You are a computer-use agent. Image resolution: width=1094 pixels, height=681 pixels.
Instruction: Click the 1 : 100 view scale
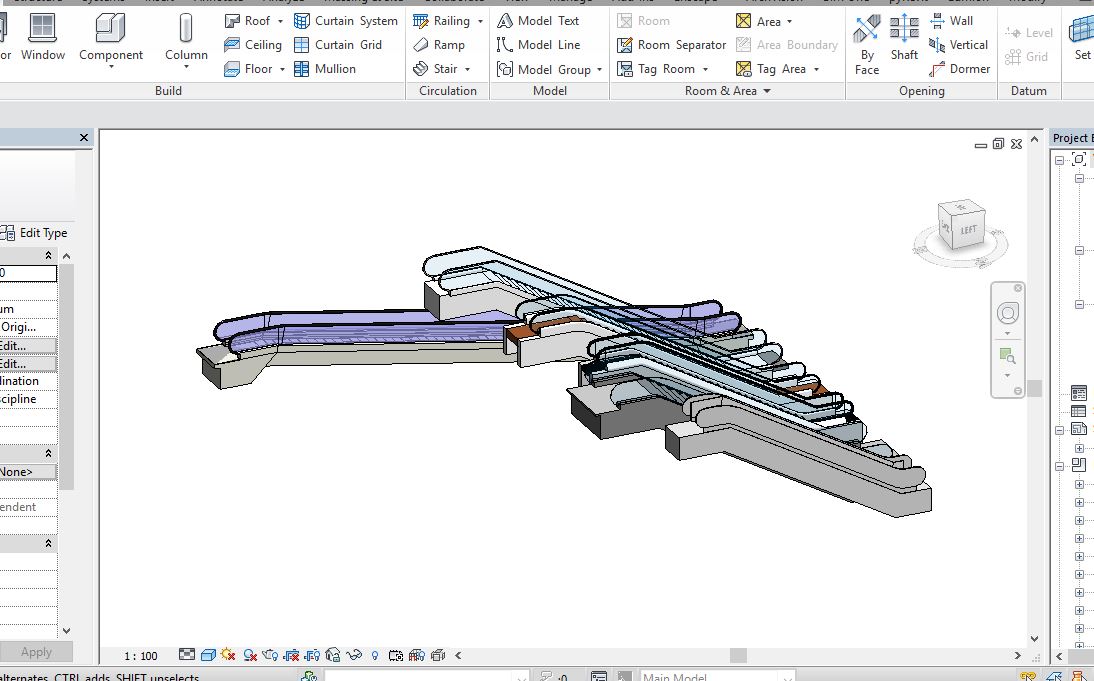140,656
